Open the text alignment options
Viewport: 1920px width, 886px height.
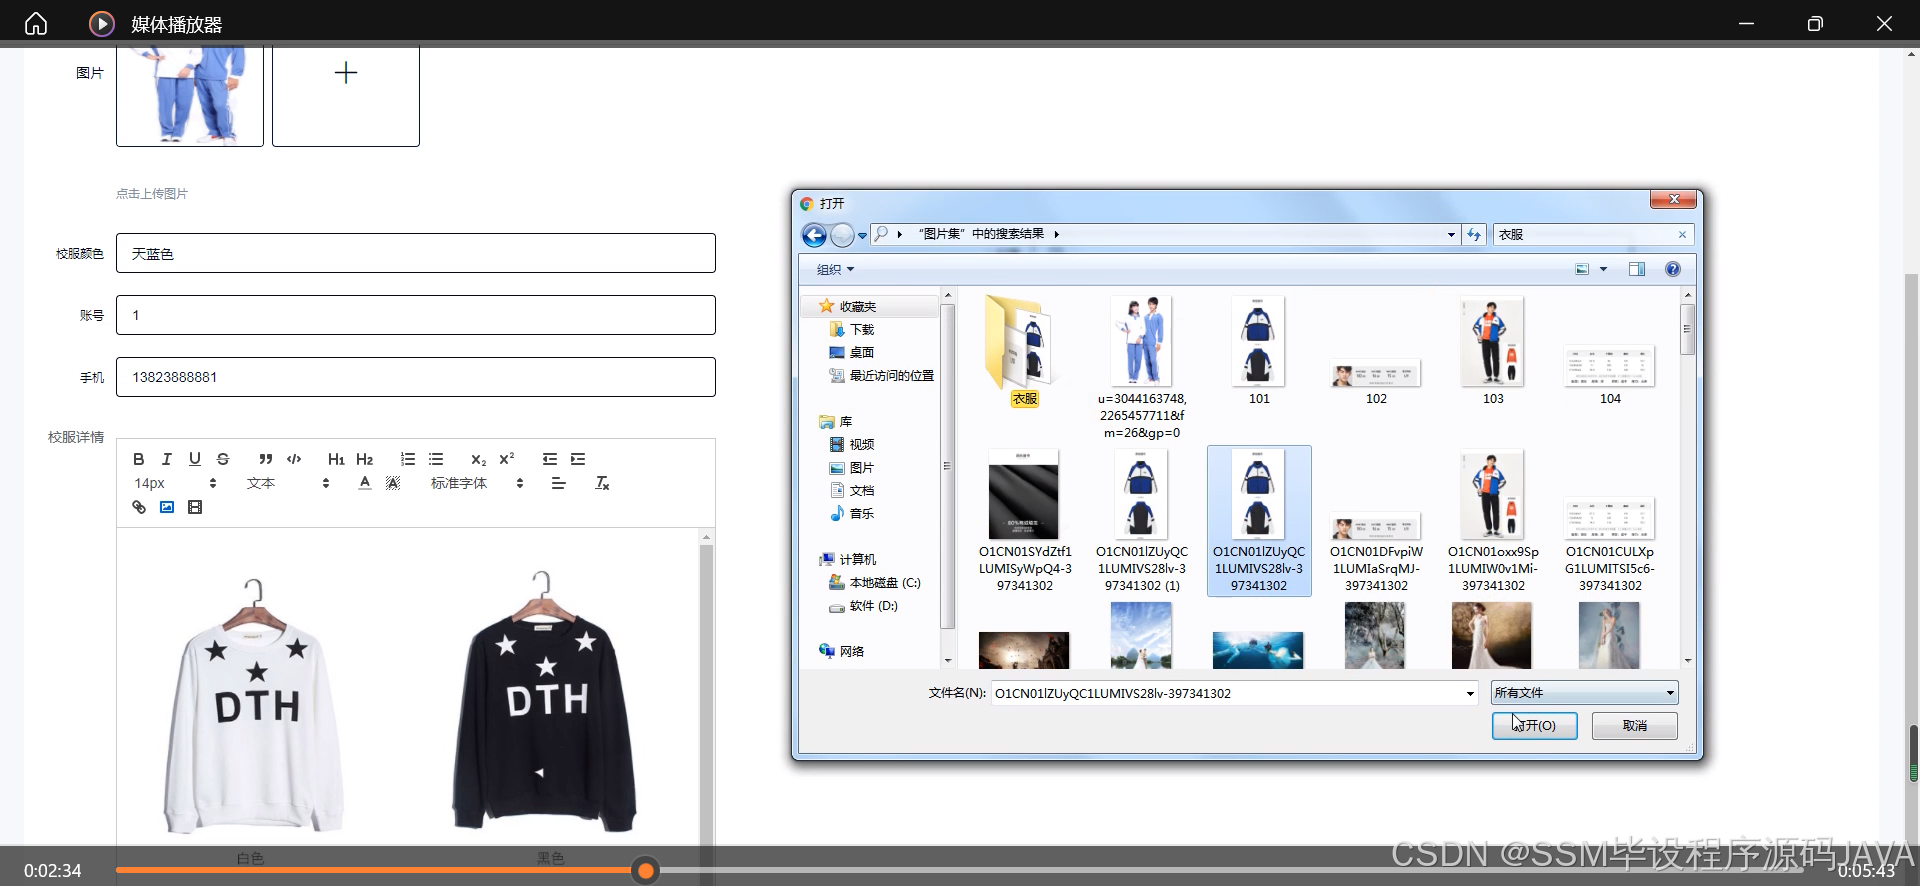(559, 483)
